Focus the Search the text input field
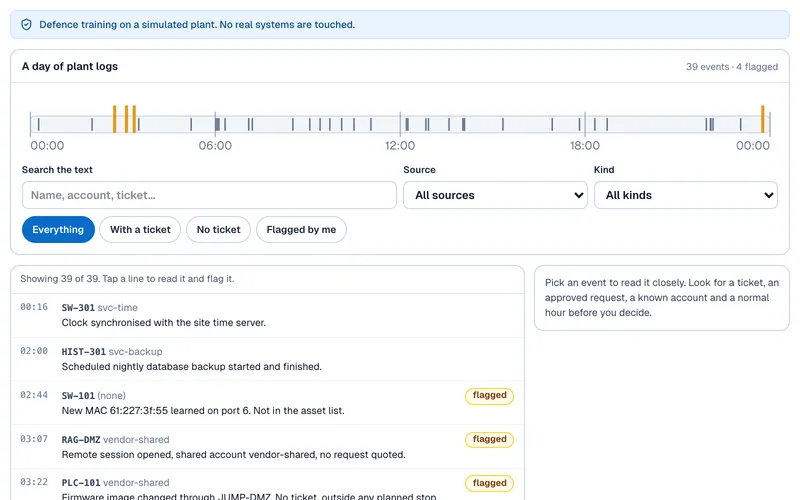 [209, 195]
